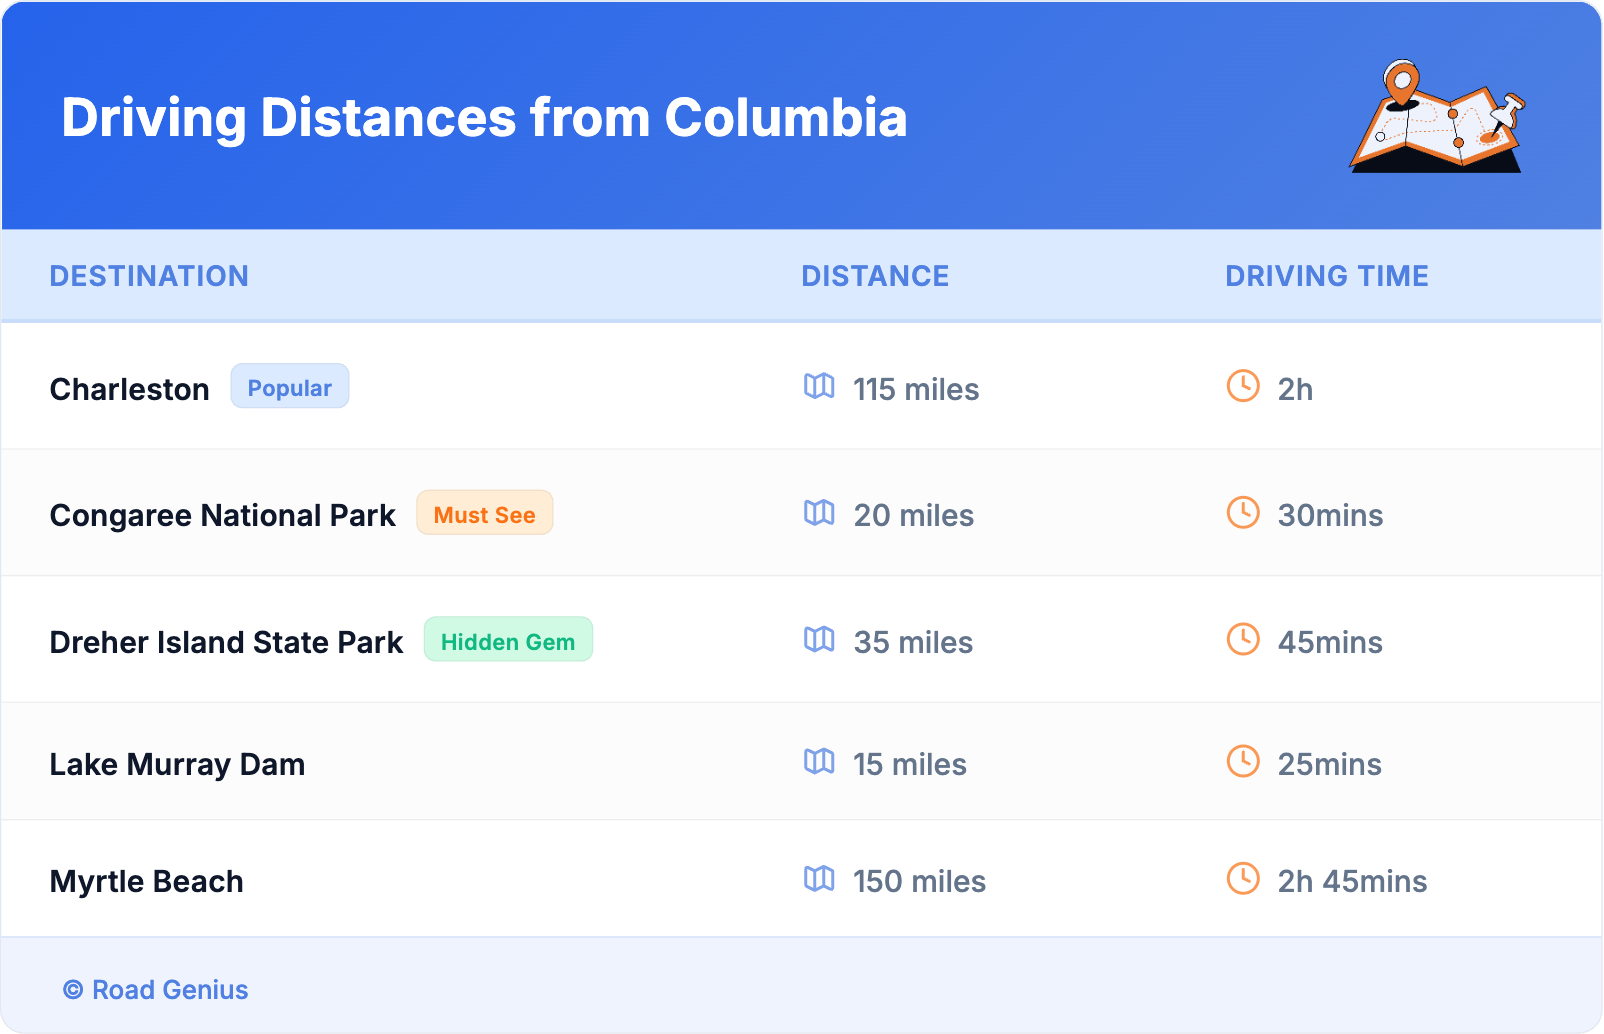Click the Driving Distances from Columbia title

pos(484,118)
